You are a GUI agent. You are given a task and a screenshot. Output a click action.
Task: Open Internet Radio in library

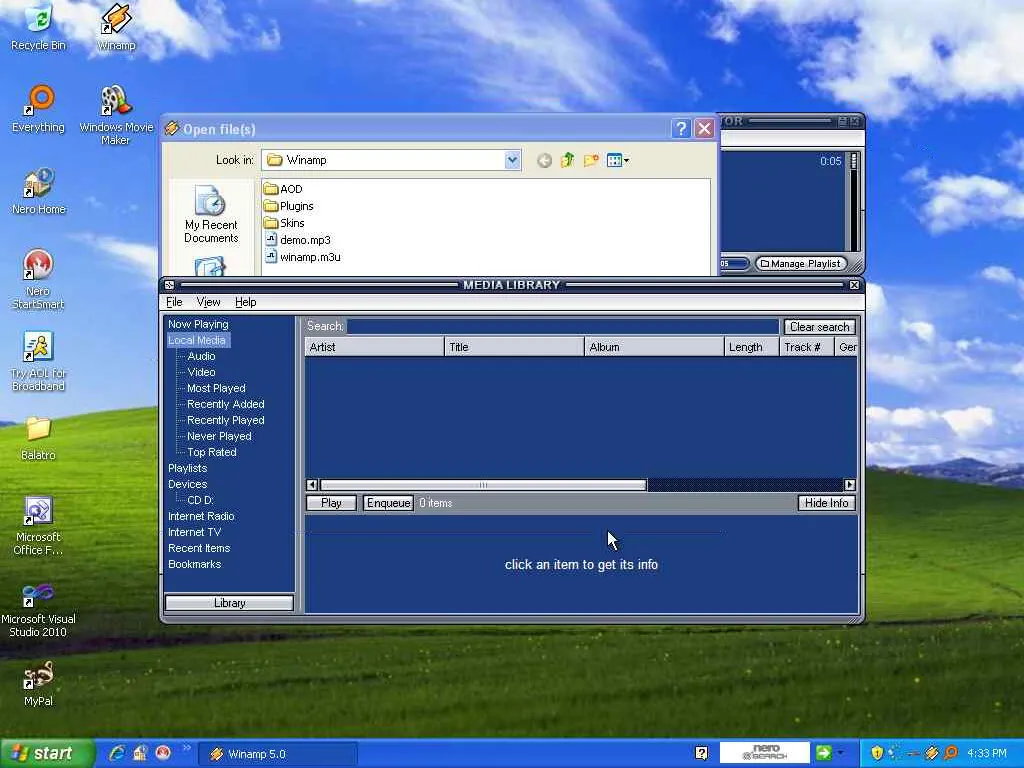pos(201,516)
